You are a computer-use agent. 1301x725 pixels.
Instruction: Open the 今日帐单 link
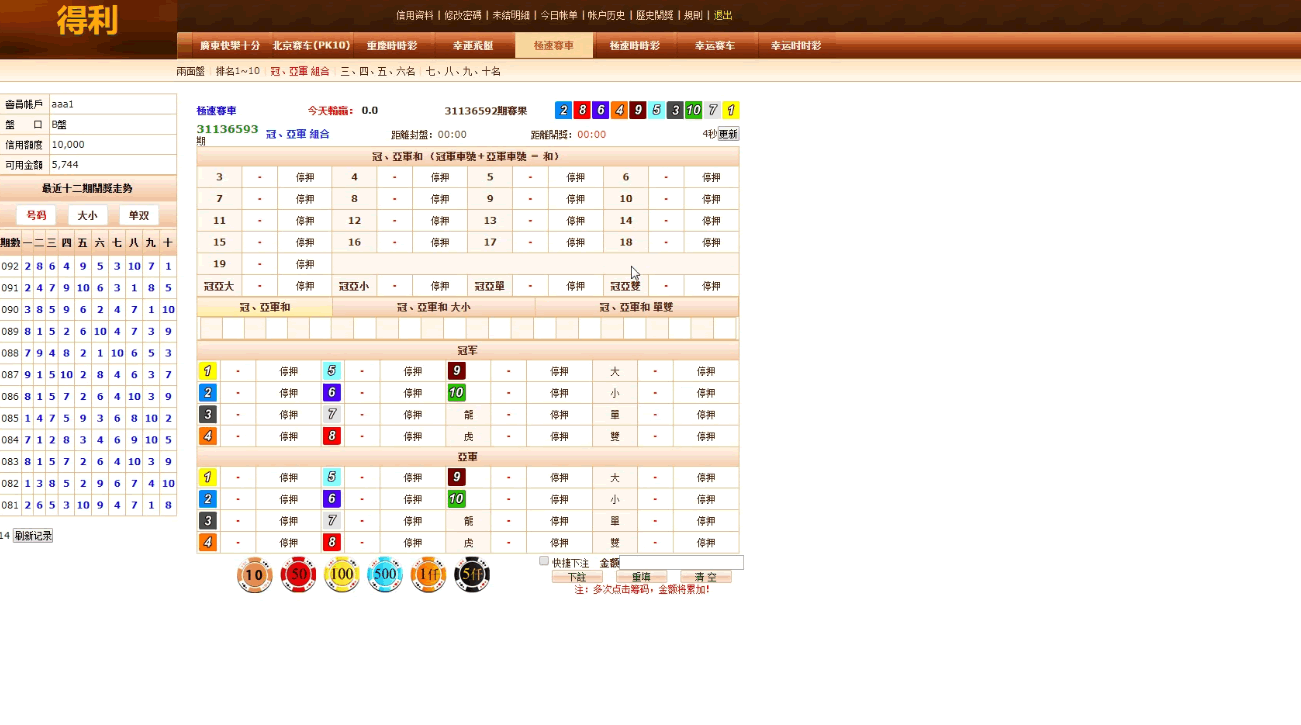(x=559, y=15)
